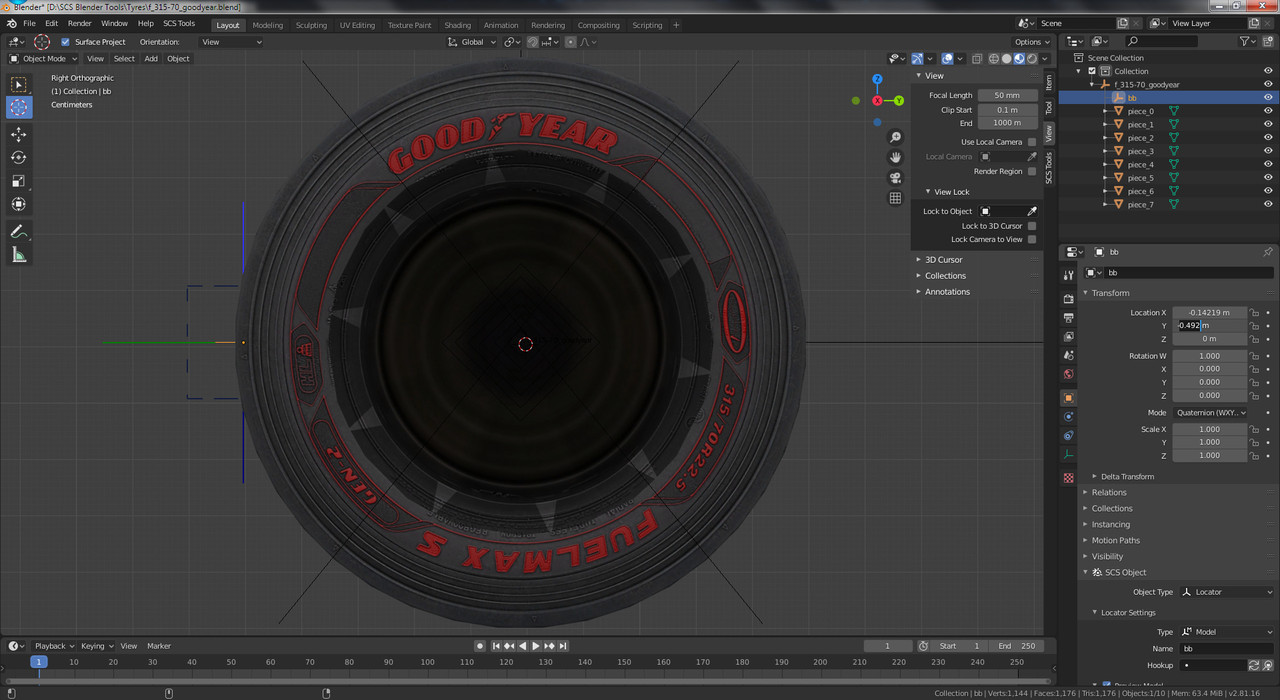The width and height of the screenshot is (1280, 700).
Task: Click the pan view hand icon
Action: pyautogui.click(x=895, y=157)
